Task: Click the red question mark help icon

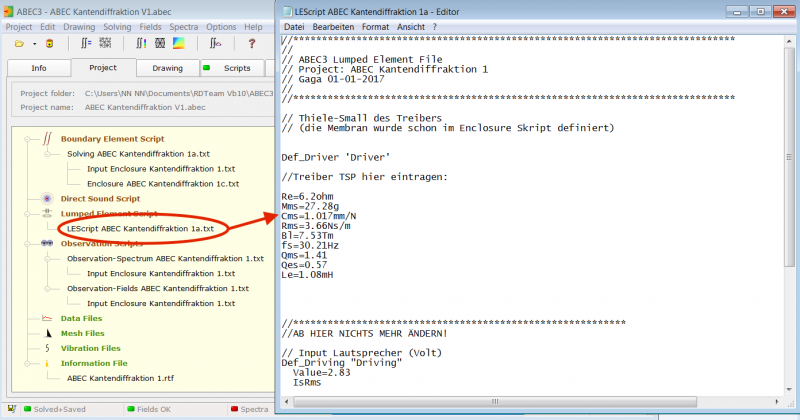Action: [x=251, y=44]
